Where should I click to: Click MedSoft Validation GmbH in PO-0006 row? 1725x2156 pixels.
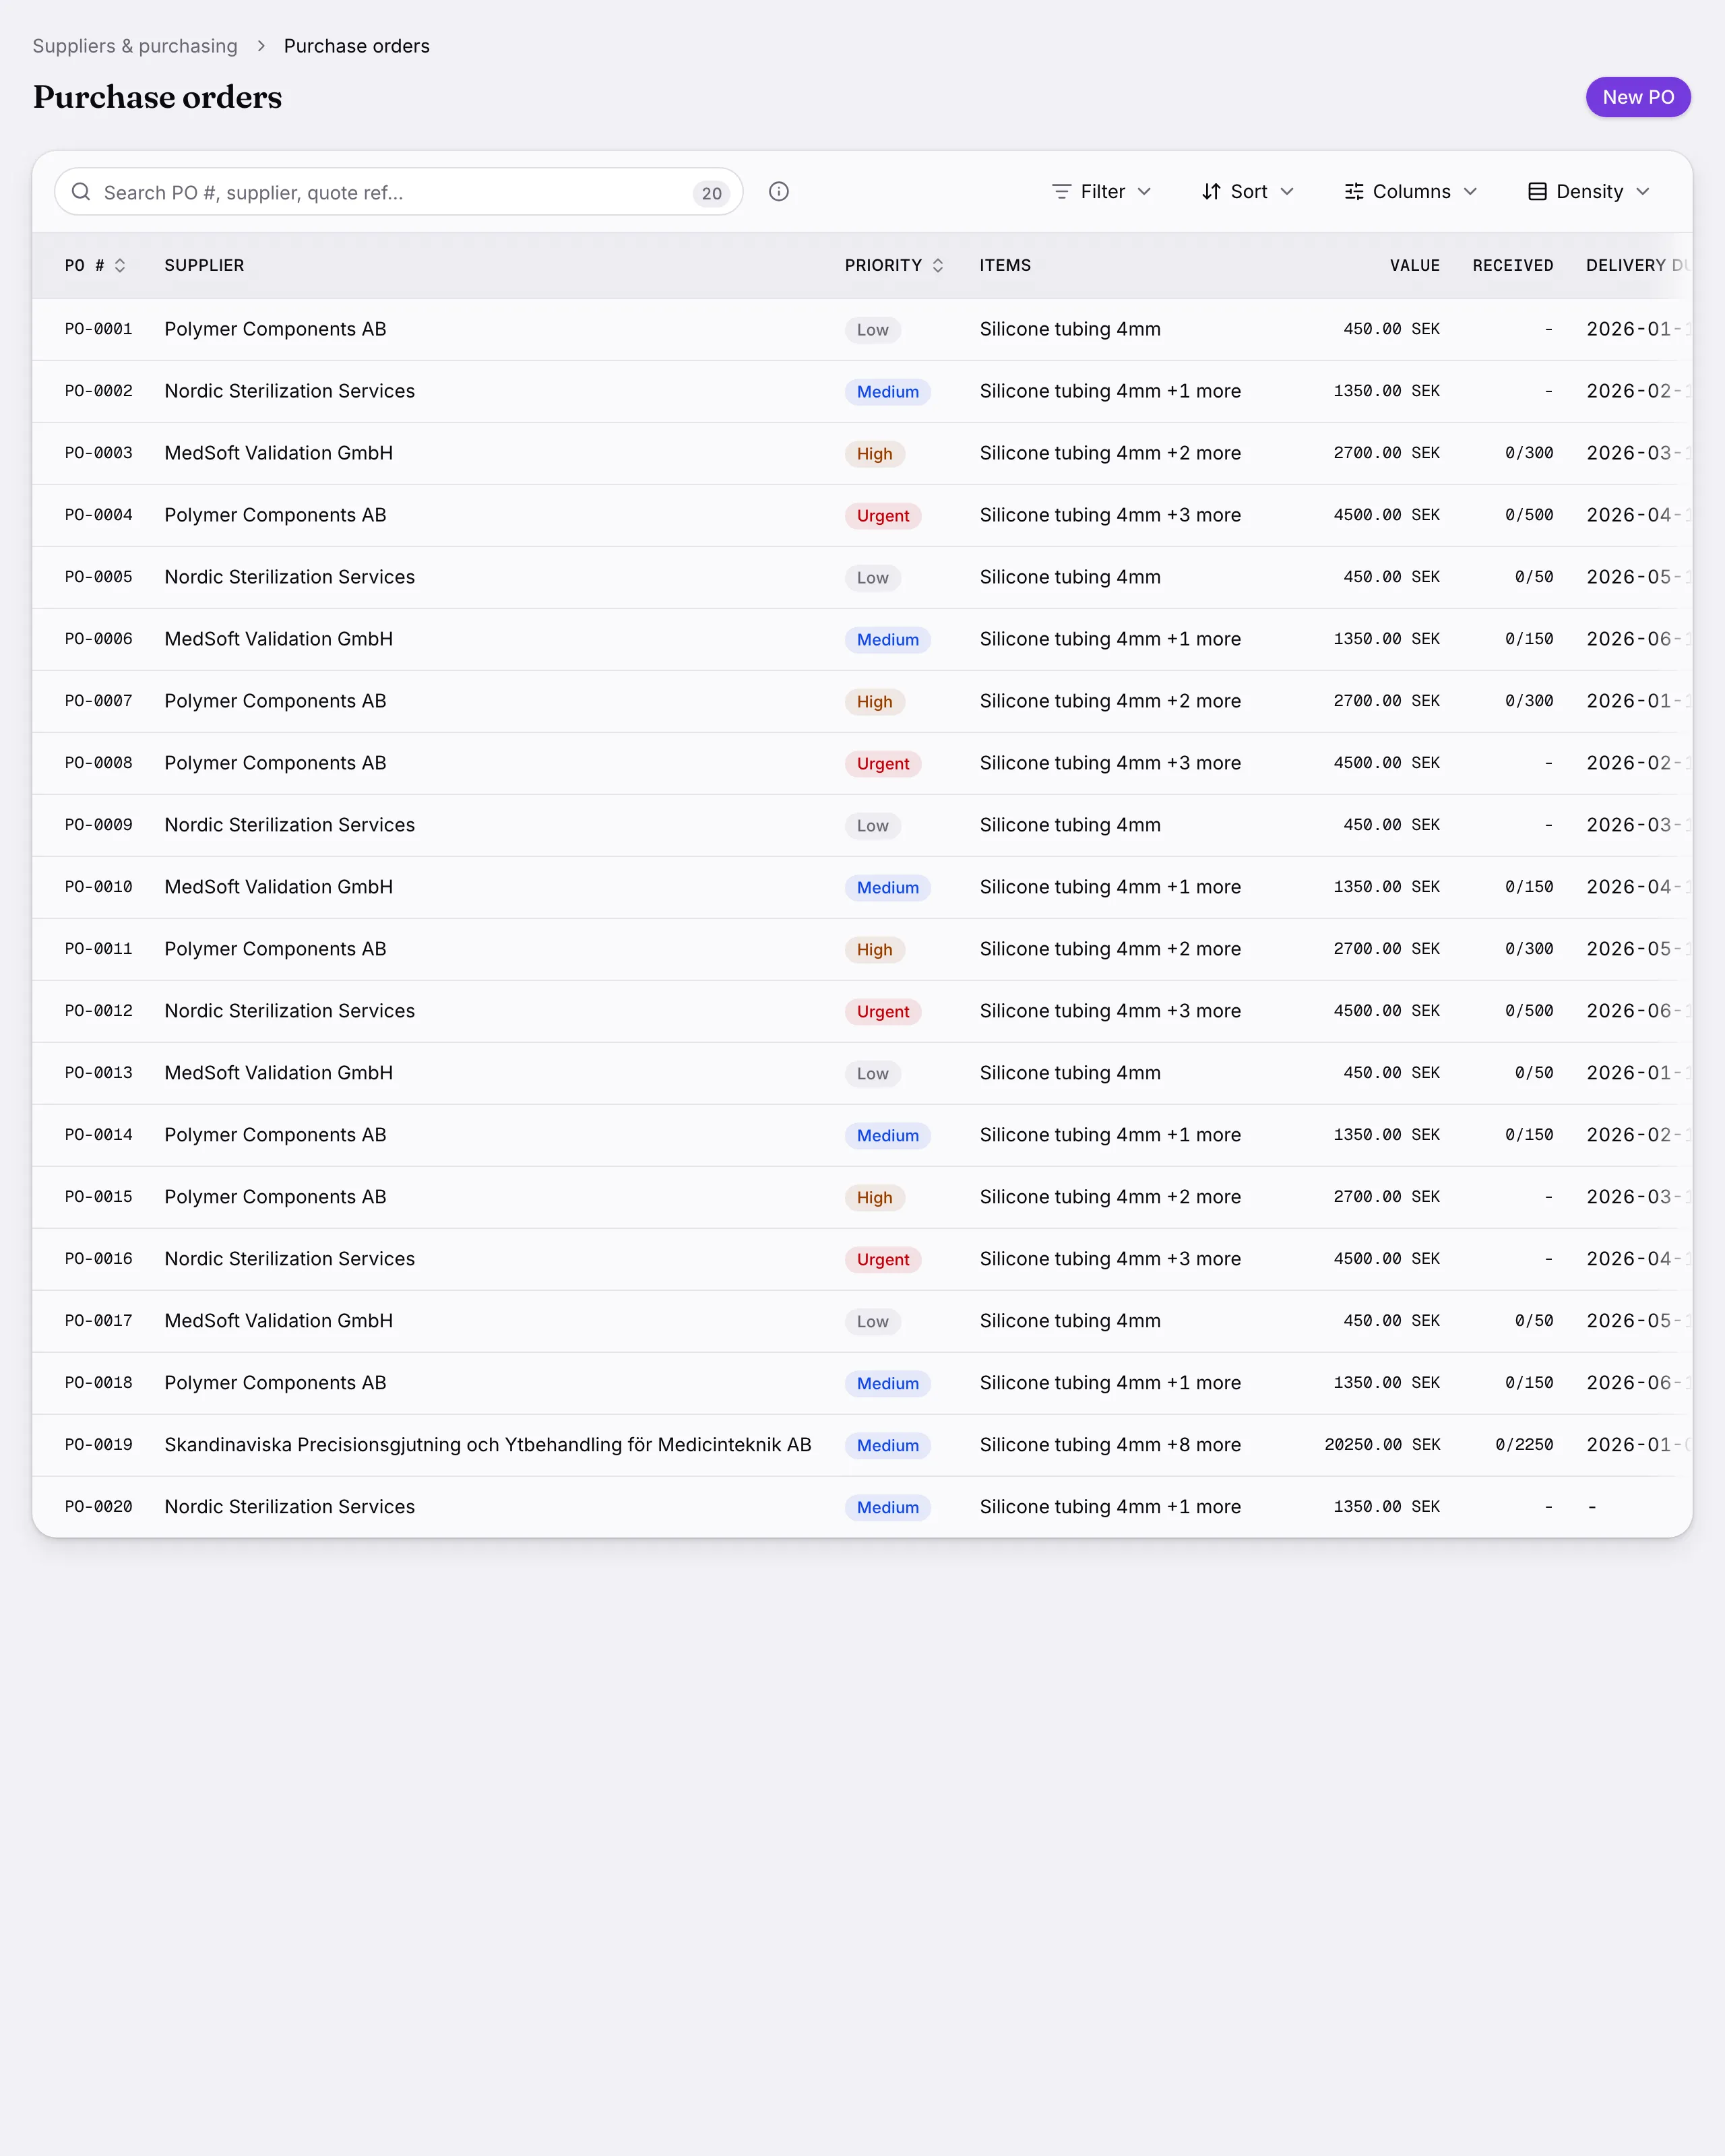click(x=279, y=639)
